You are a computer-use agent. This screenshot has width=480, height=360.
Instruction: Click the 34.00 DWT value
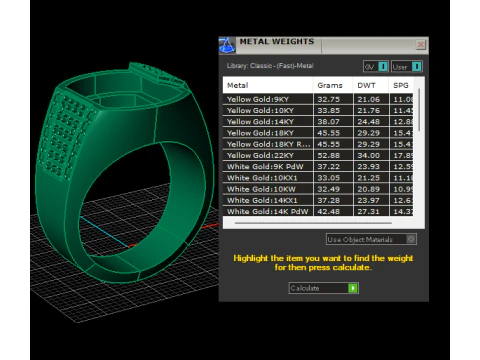click(369, 155)
